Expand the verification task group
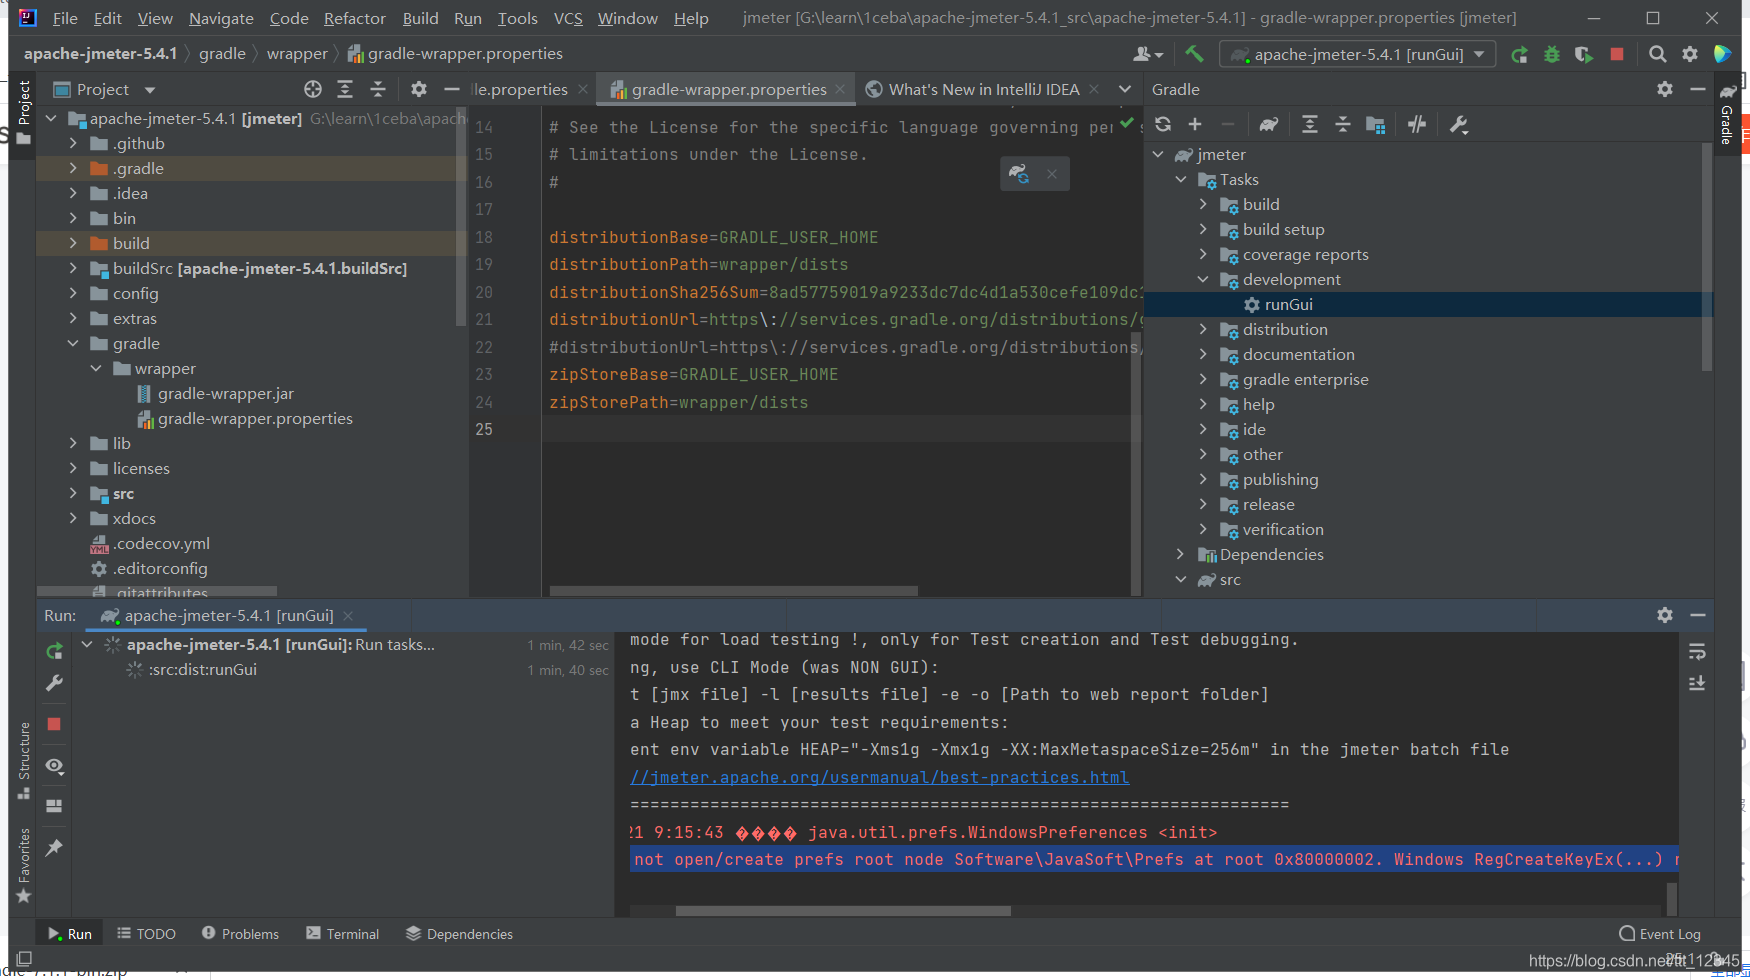 pos(1203,529)
